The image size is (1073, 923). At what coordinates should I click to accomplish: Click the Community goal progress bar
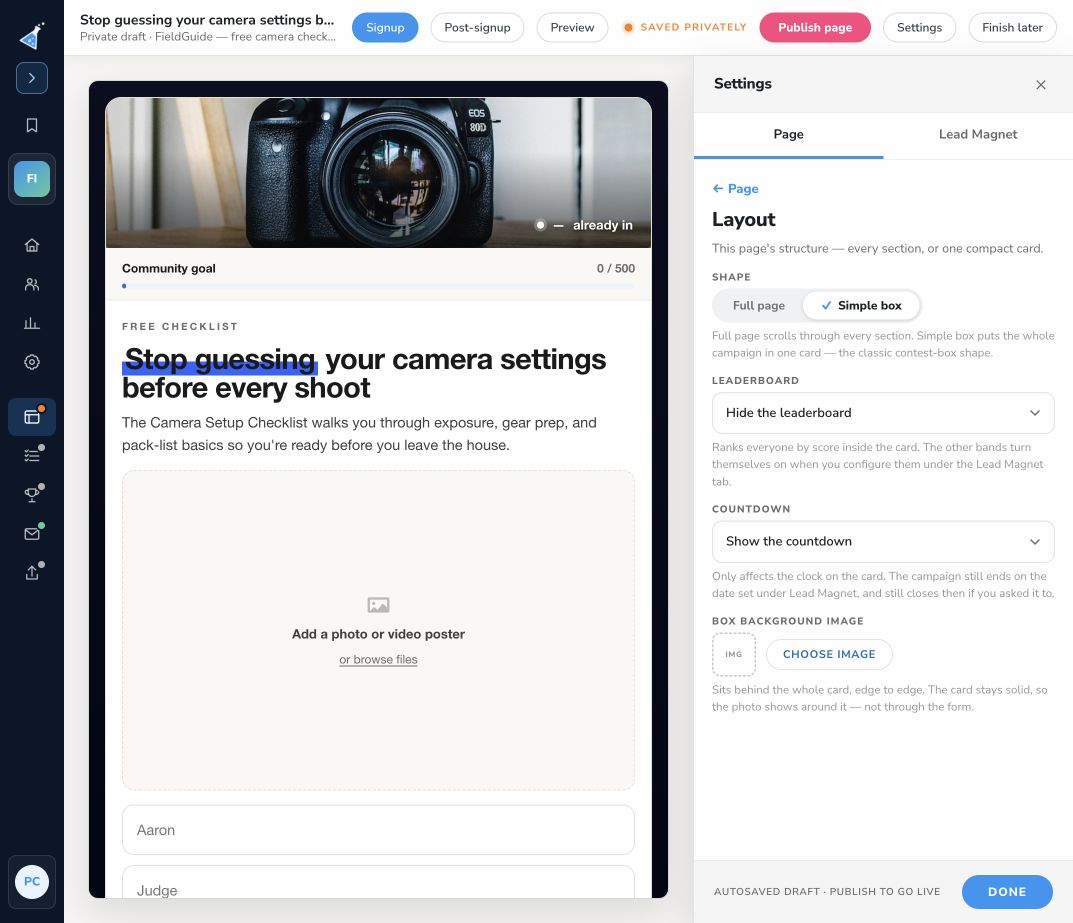(x=378, y=286)
